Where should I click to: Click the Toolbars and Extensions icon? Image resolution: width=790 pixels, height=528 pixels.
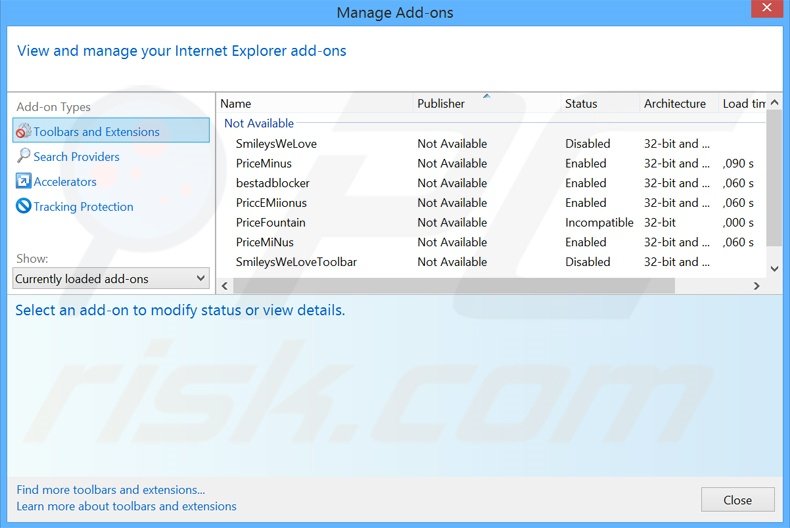coord(24,132)
